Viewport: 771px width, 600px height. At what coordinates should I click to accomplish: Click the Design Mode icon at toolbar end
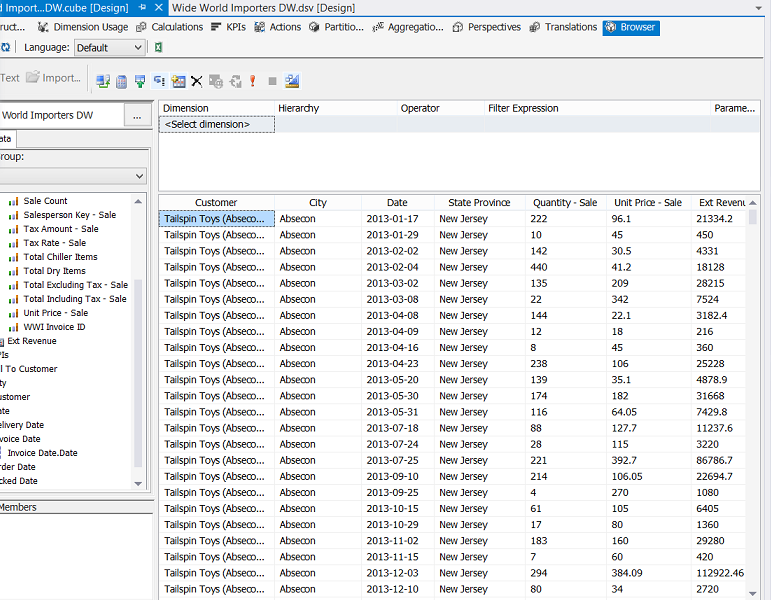tap(291, 81)
